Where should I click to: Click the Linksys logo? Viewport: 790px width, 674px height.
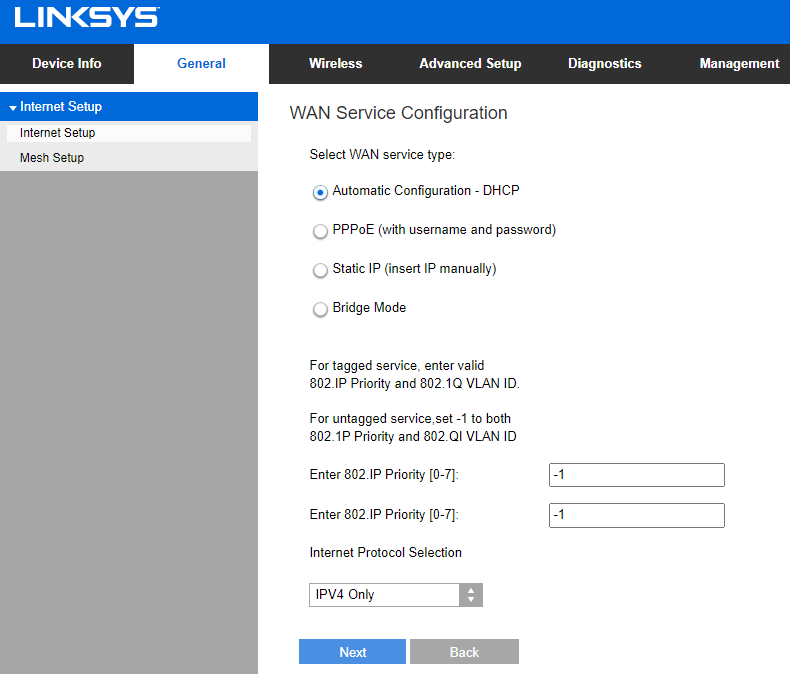coord(87,17)
